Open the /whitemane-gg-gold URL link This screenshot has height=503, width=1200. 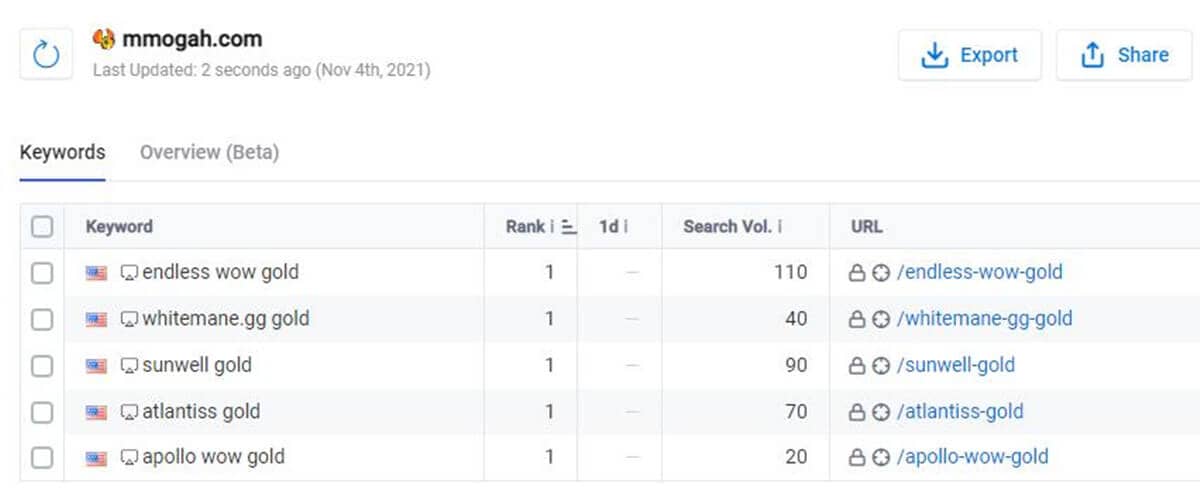(x=984, y=319)
